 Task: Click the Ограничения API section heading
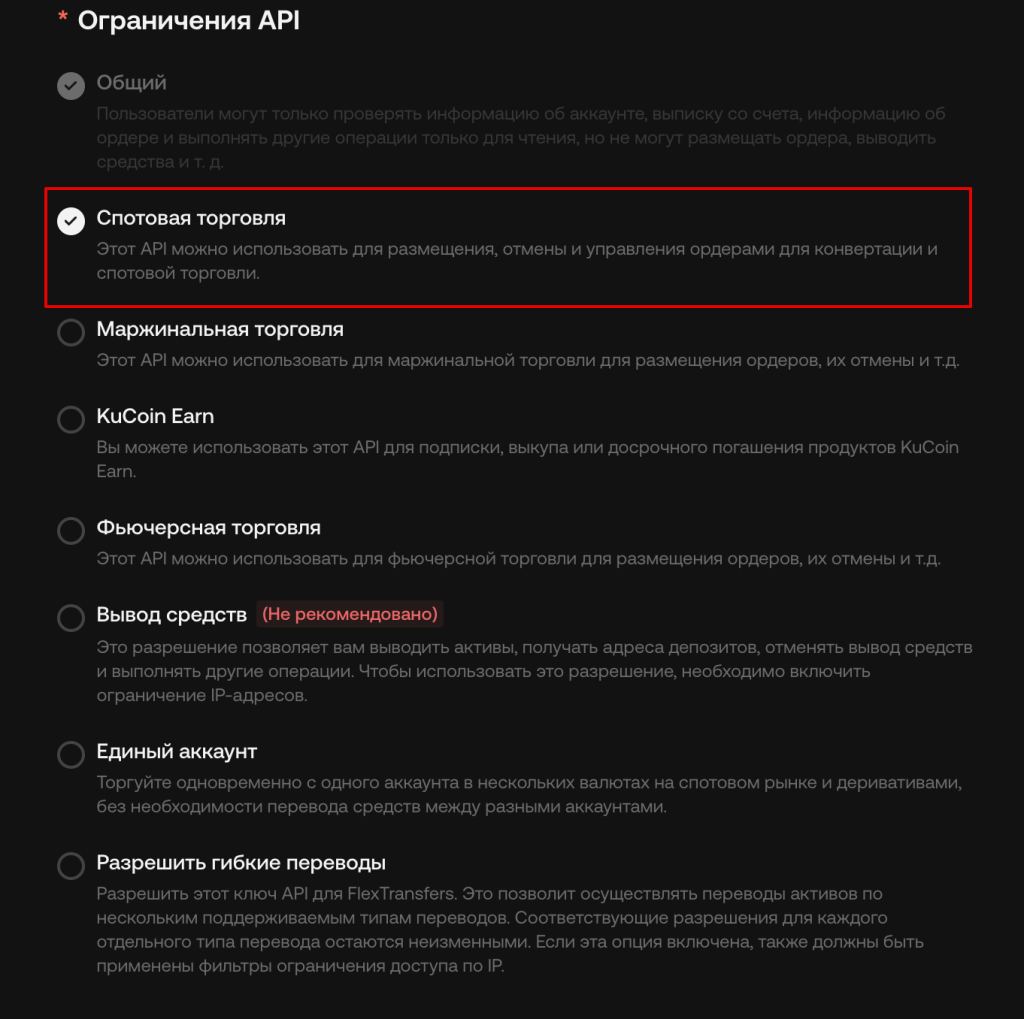pyautogui.click(x=188, y=21)
